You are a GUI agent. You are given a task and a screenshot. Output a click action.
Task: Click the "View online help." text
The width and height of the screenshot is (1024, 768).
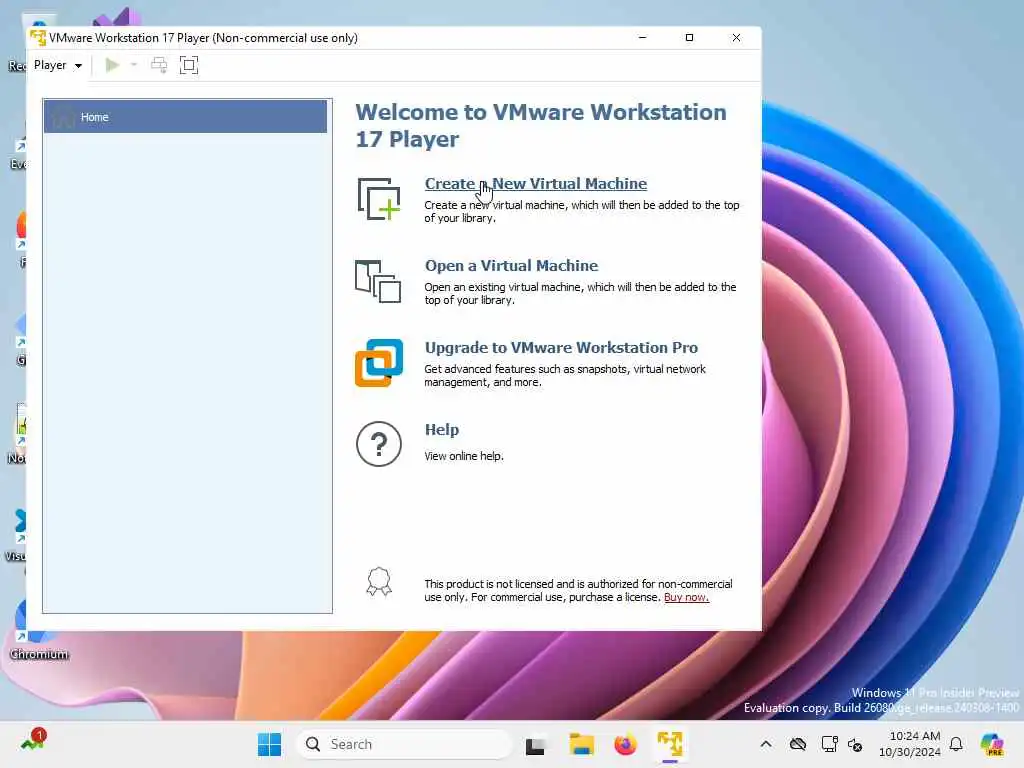pyautogui.click(x=464, y=456)
